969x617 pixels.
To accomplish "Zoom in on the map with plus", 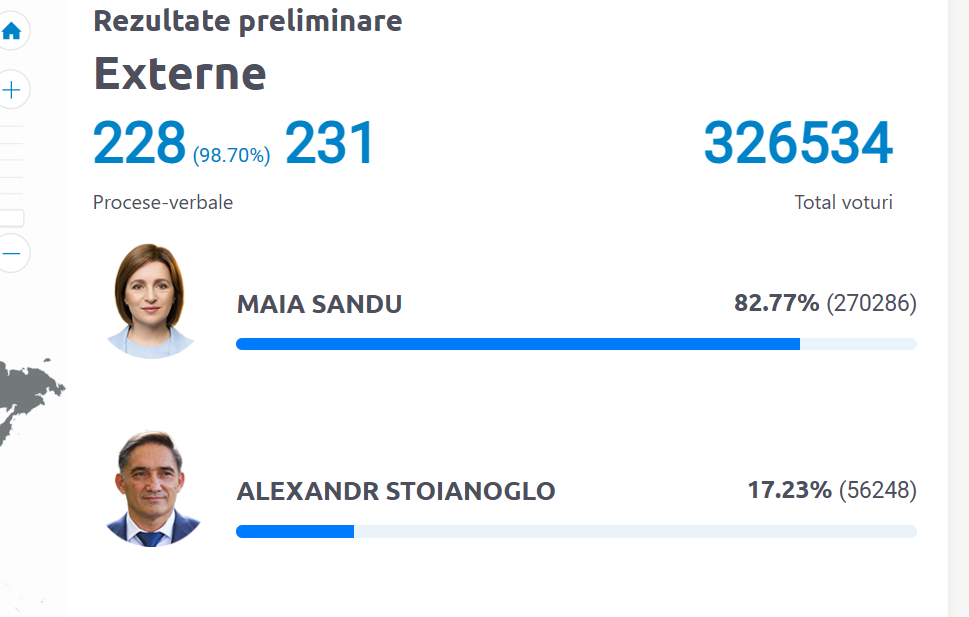I will tap(11, 91).
